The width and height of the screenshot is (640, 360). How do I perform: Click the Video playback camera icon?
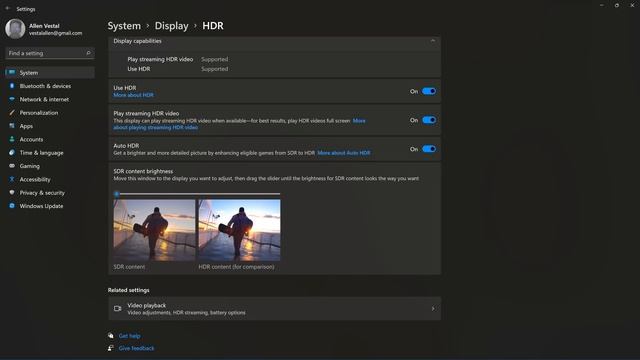click(x=118, y=309)
